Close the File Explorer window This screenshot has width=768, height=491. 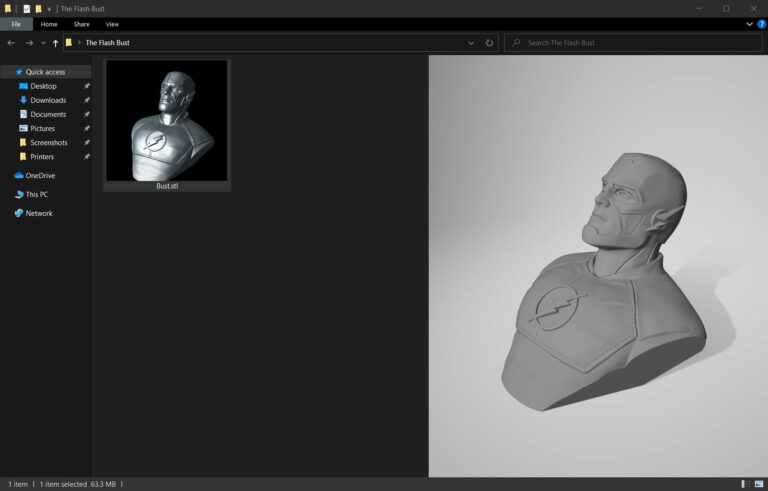(754, 8)
